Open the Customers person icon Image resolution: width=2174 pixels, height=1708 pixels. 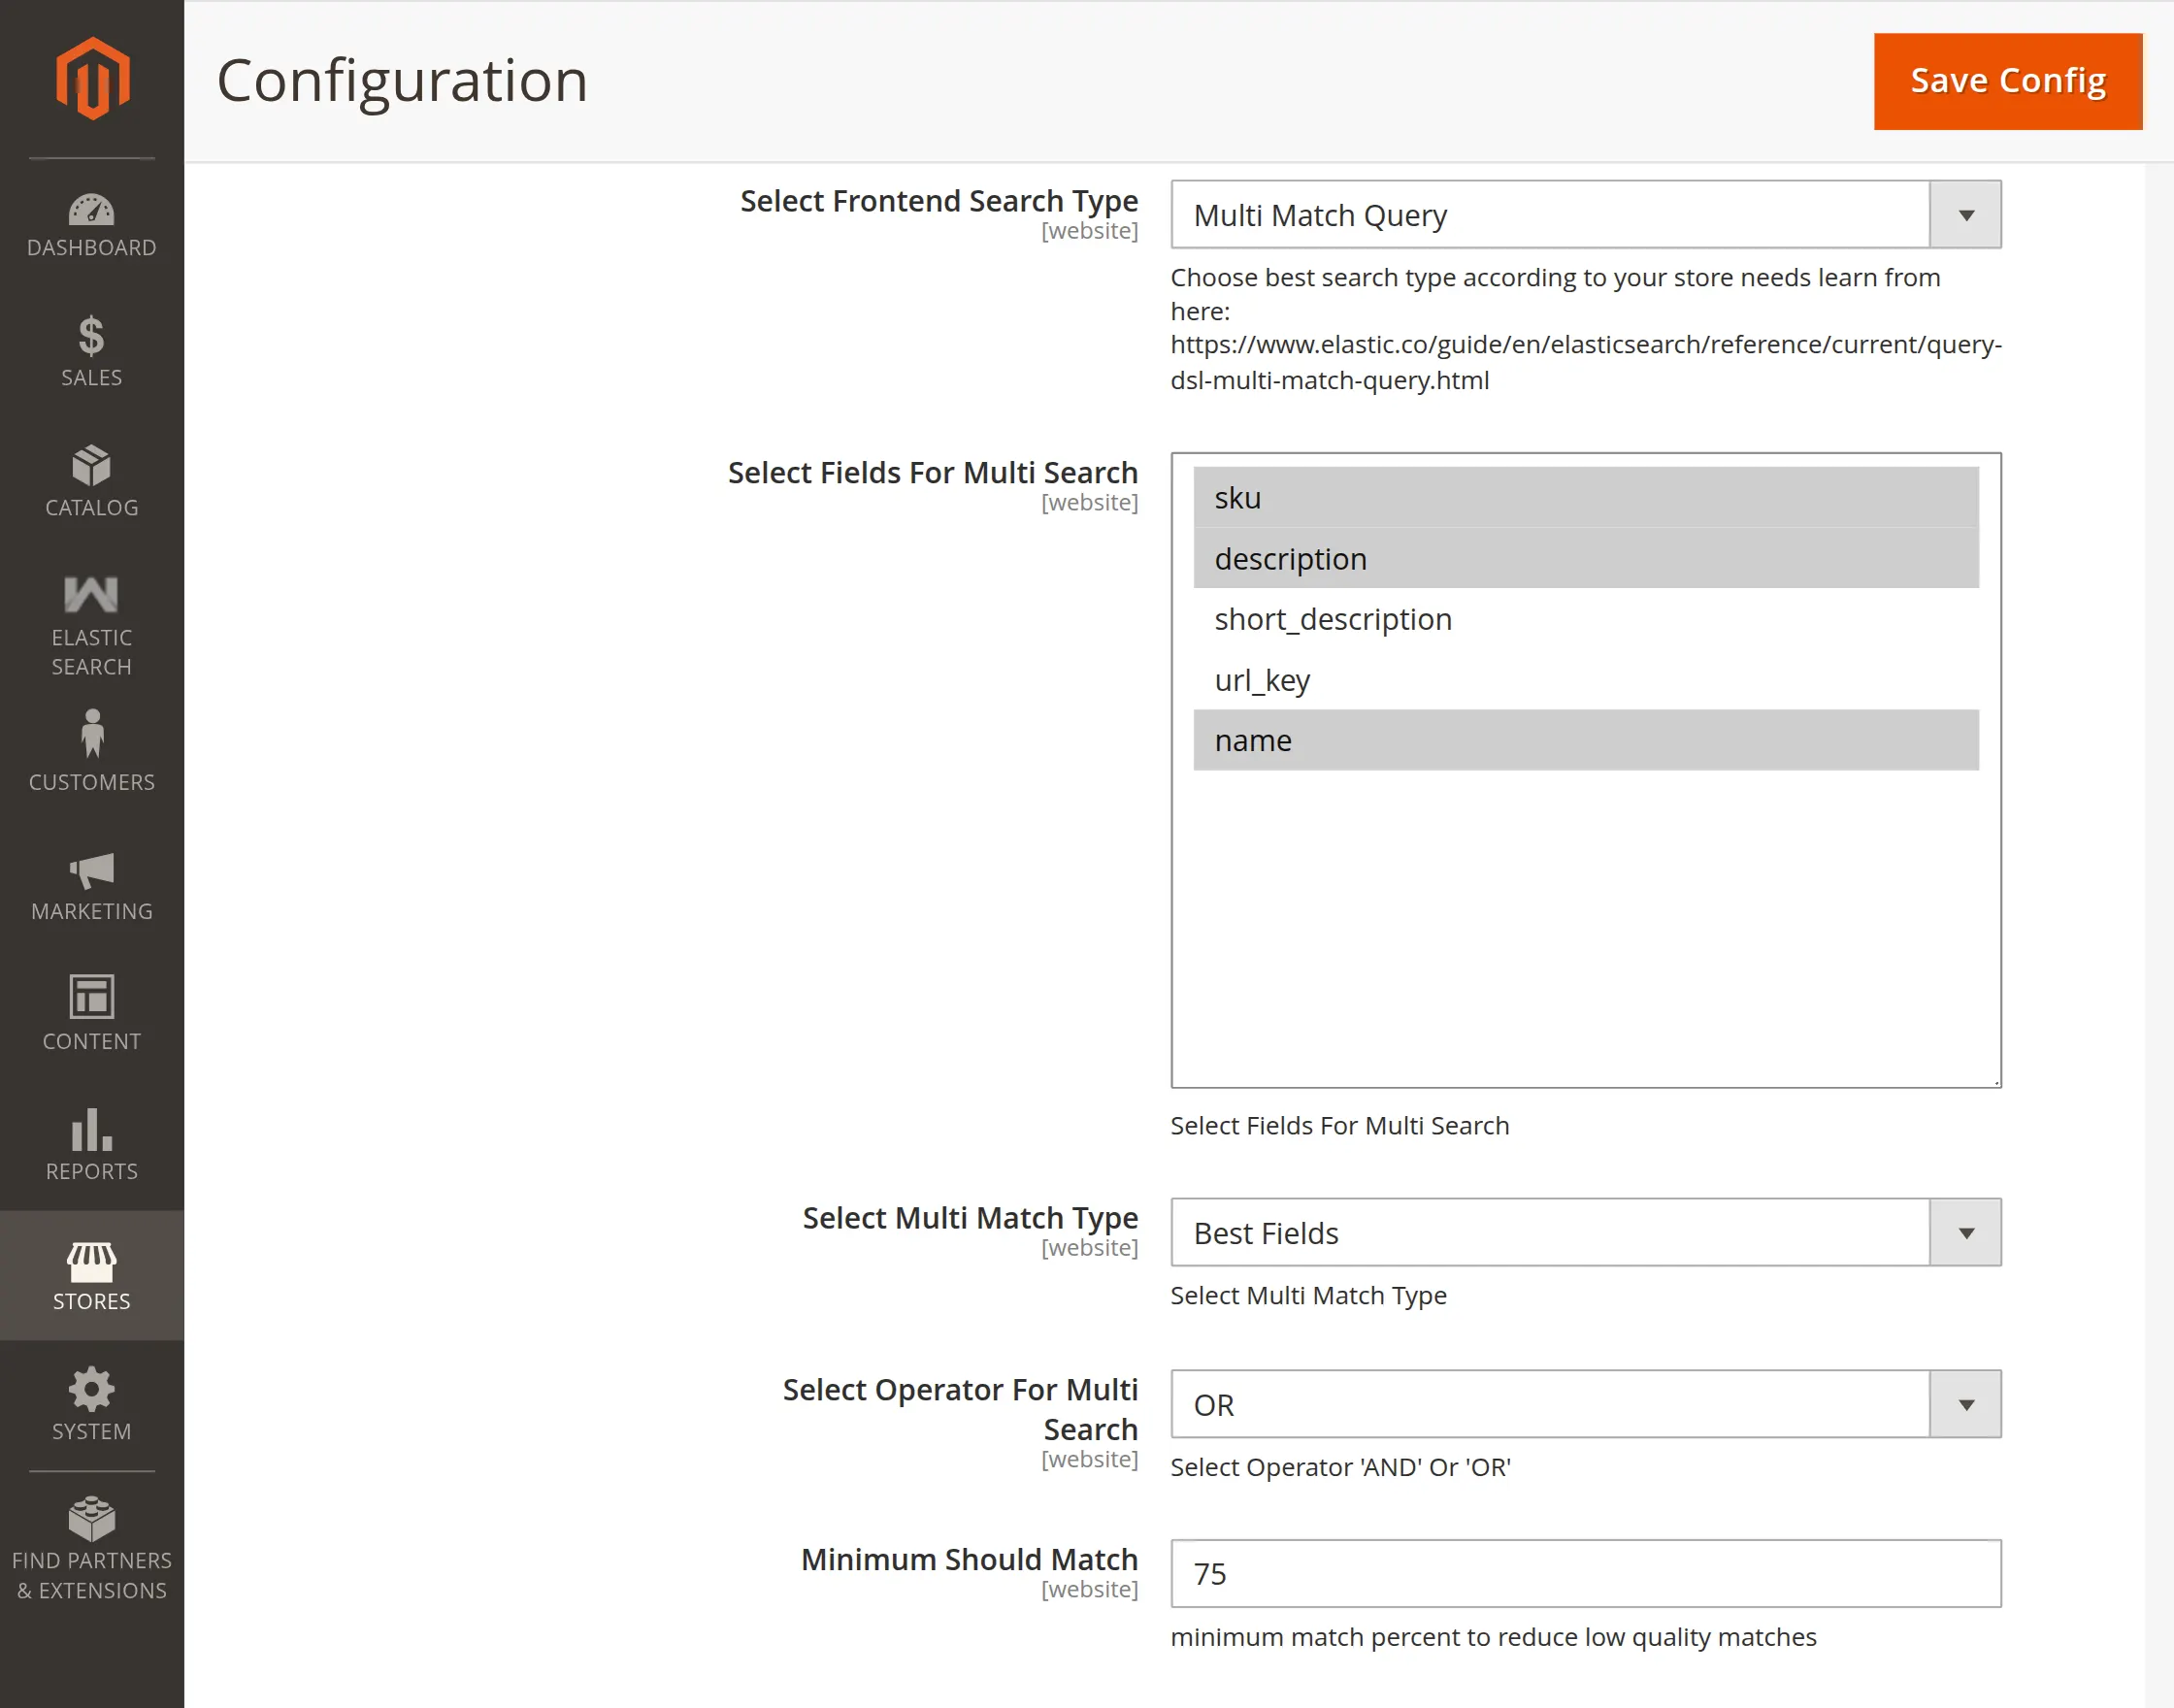[x=92, y=733]
